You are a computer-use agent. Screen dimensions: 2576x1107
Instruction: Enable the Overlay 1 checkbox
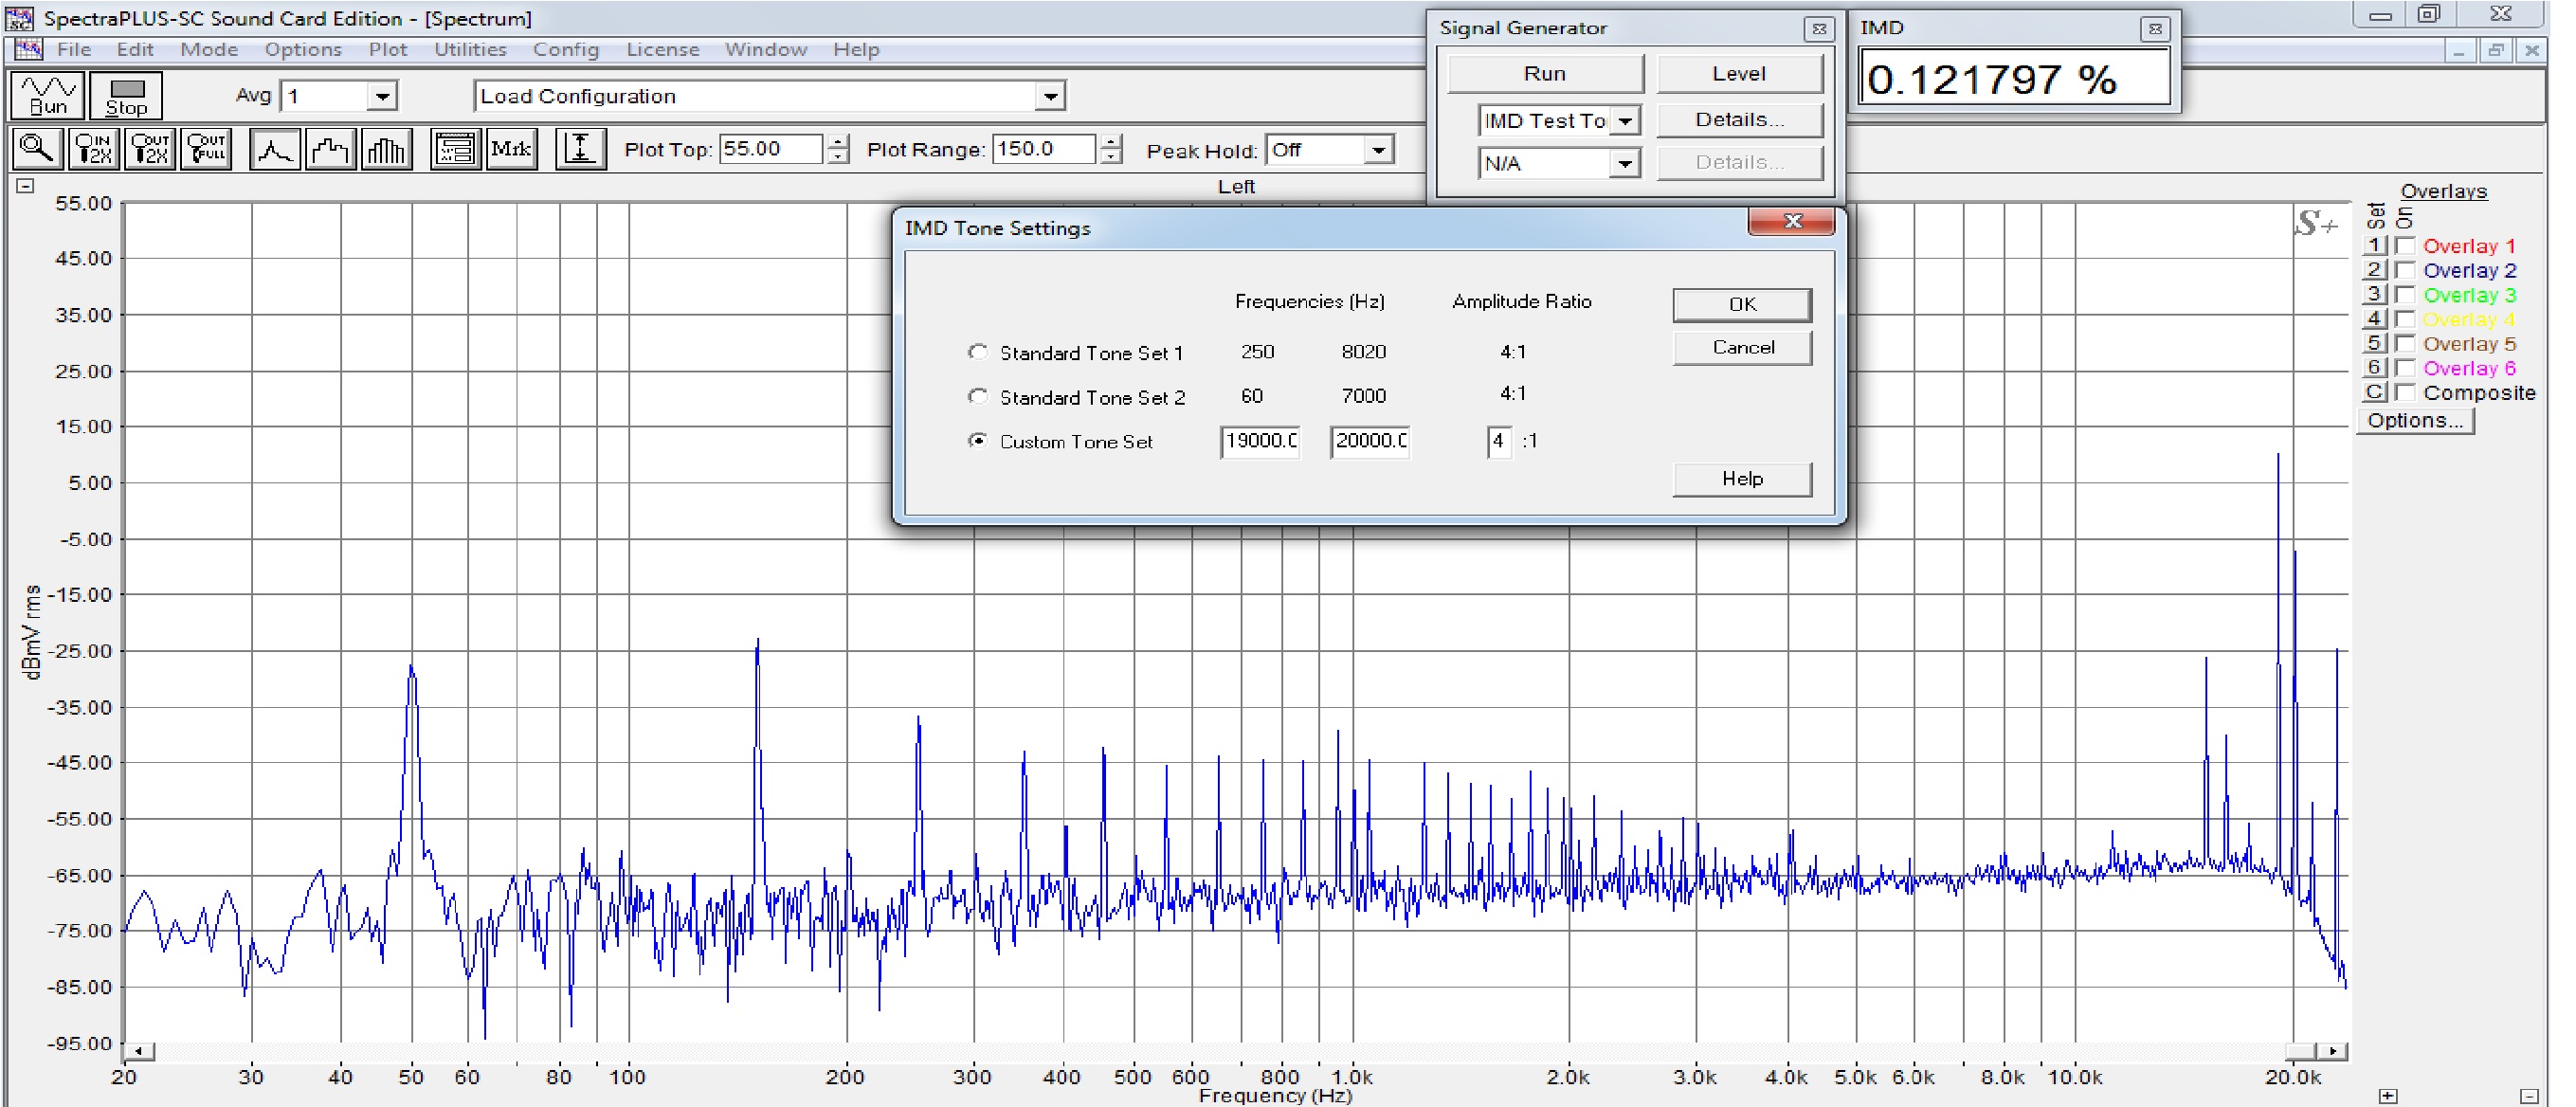(2405, 246)
